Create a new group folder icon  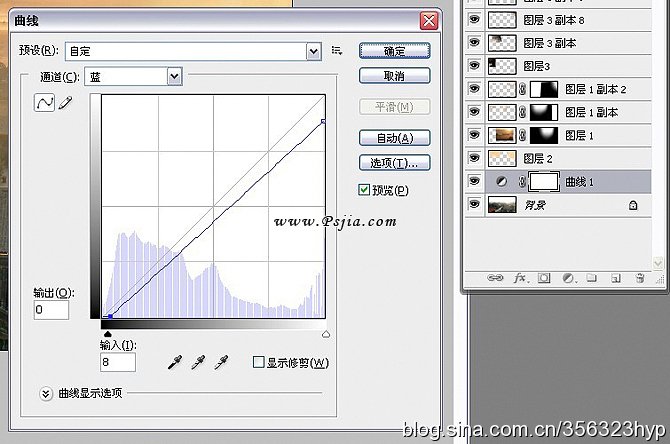point(591,278)
